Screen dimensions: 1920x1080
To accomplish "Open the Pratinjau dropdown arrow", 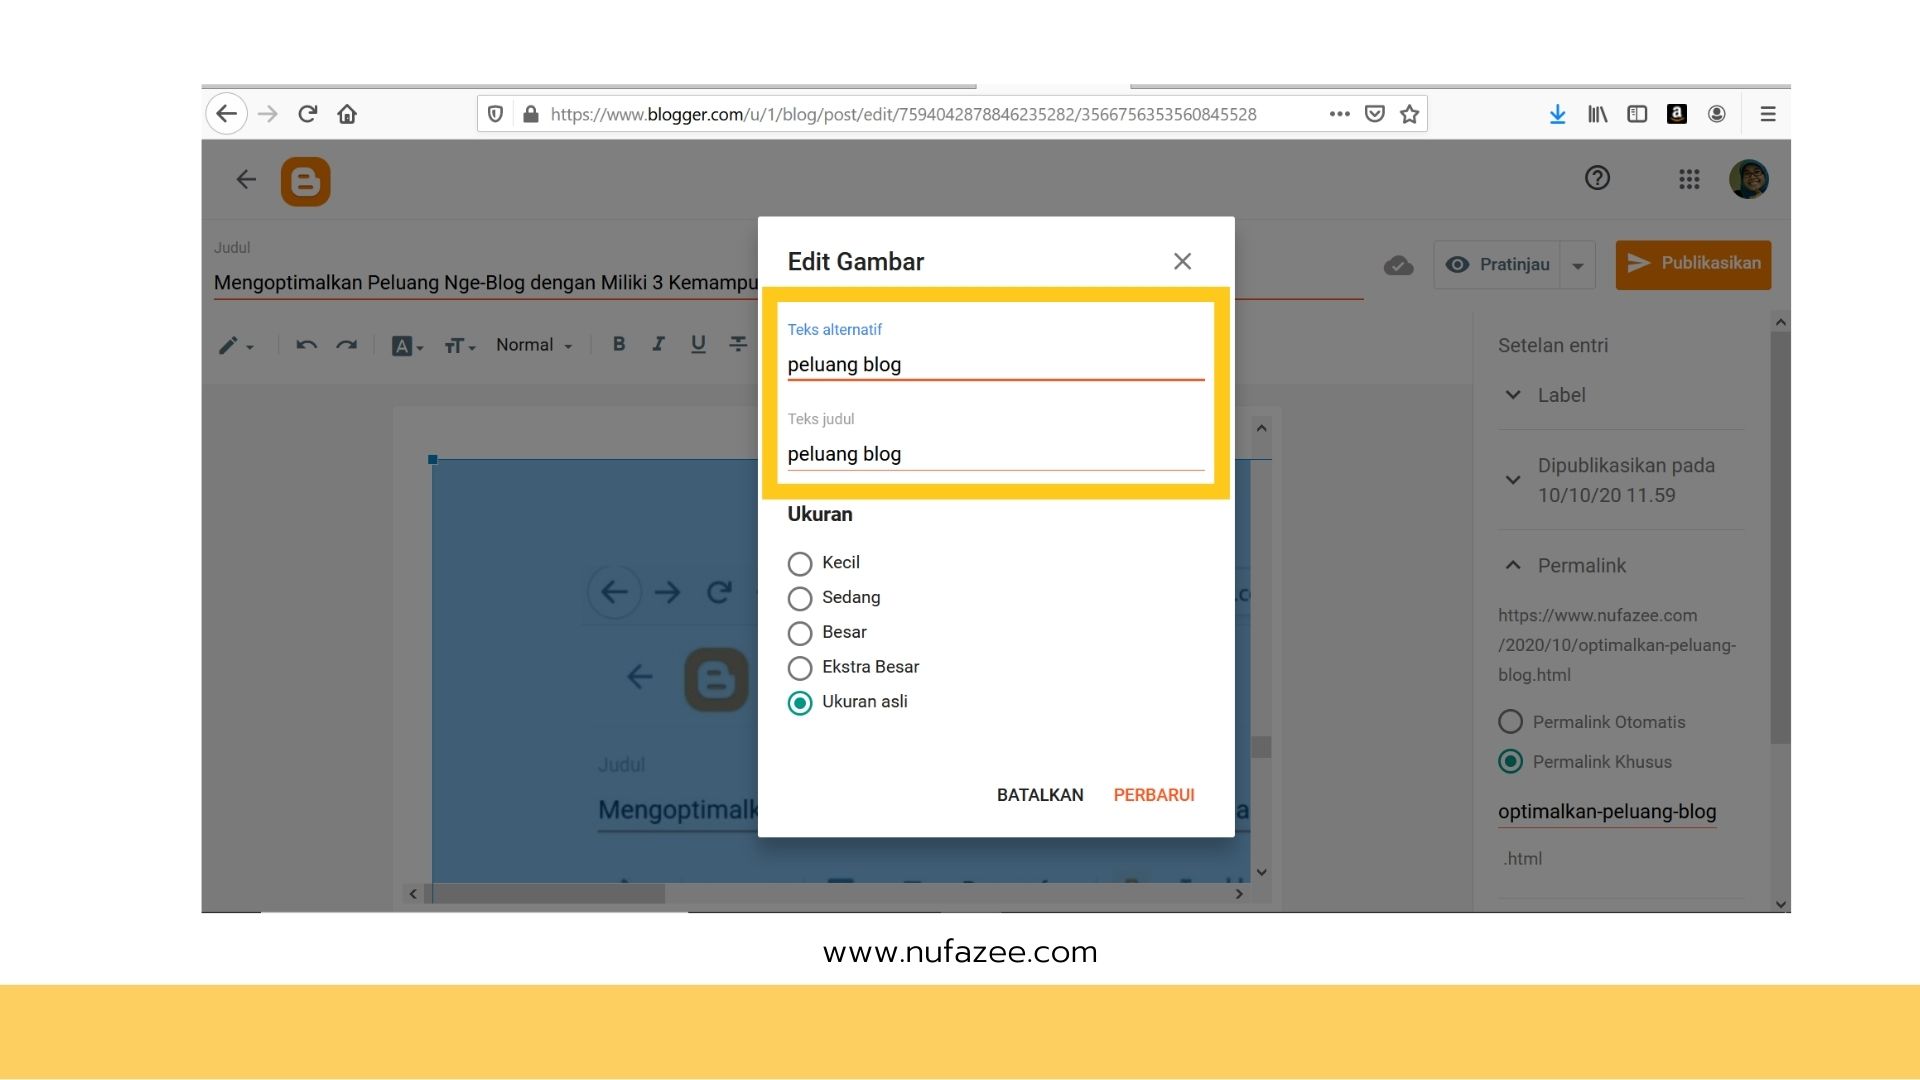I will (1577, 265).
